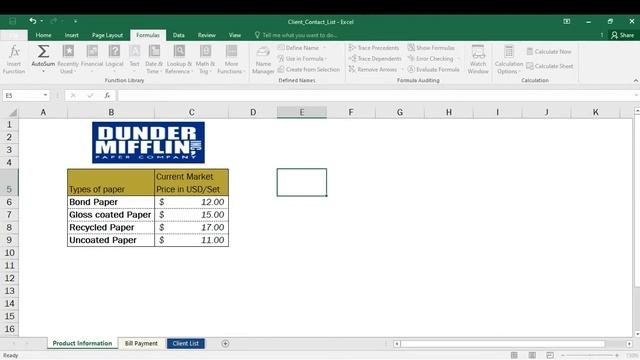Add a new sheet with plus icon

click(x=225, y=344)
